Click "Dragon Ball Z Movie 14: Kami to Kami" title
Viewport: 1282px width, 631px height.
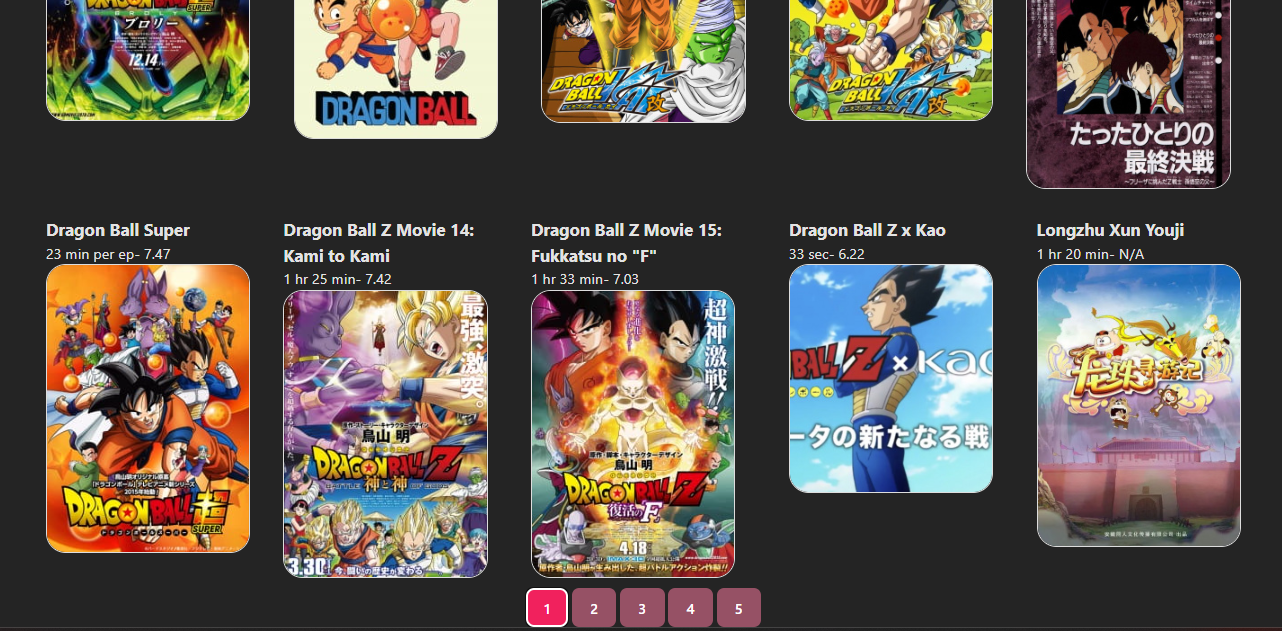point(378,243)
